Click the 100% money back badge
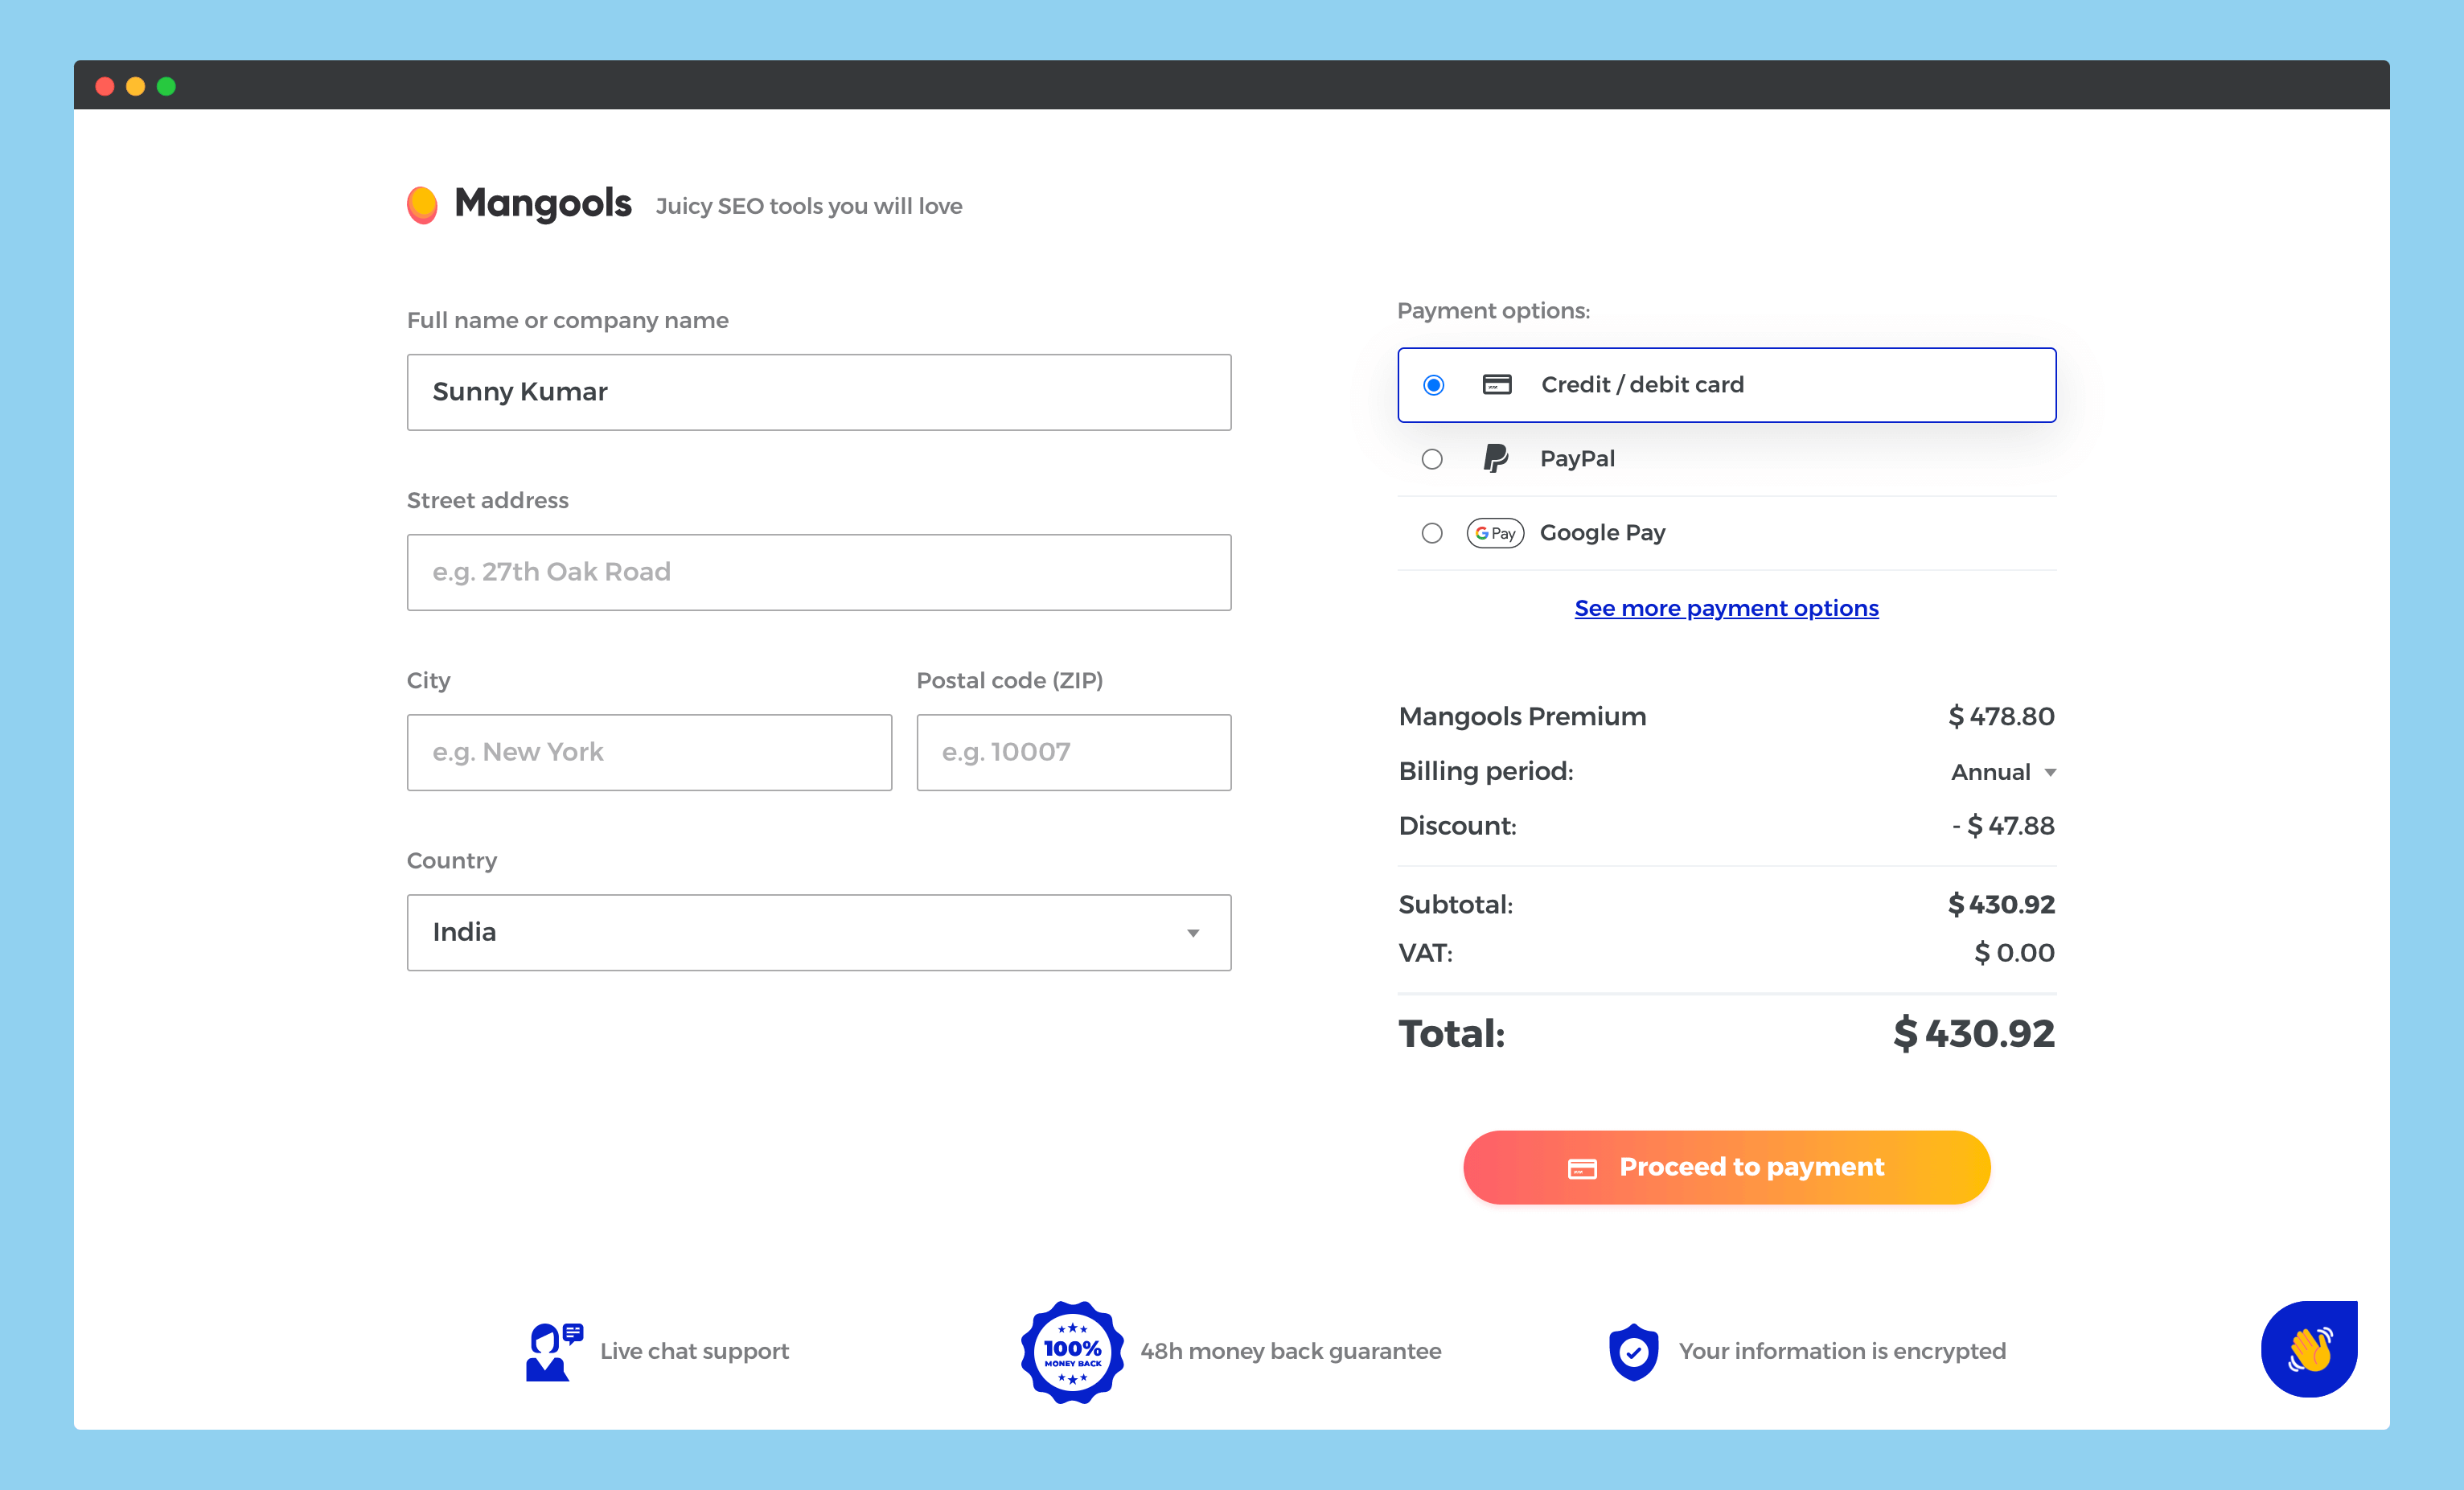The height and width of the screenshot is (1490, 2464). (1072, 1352)
